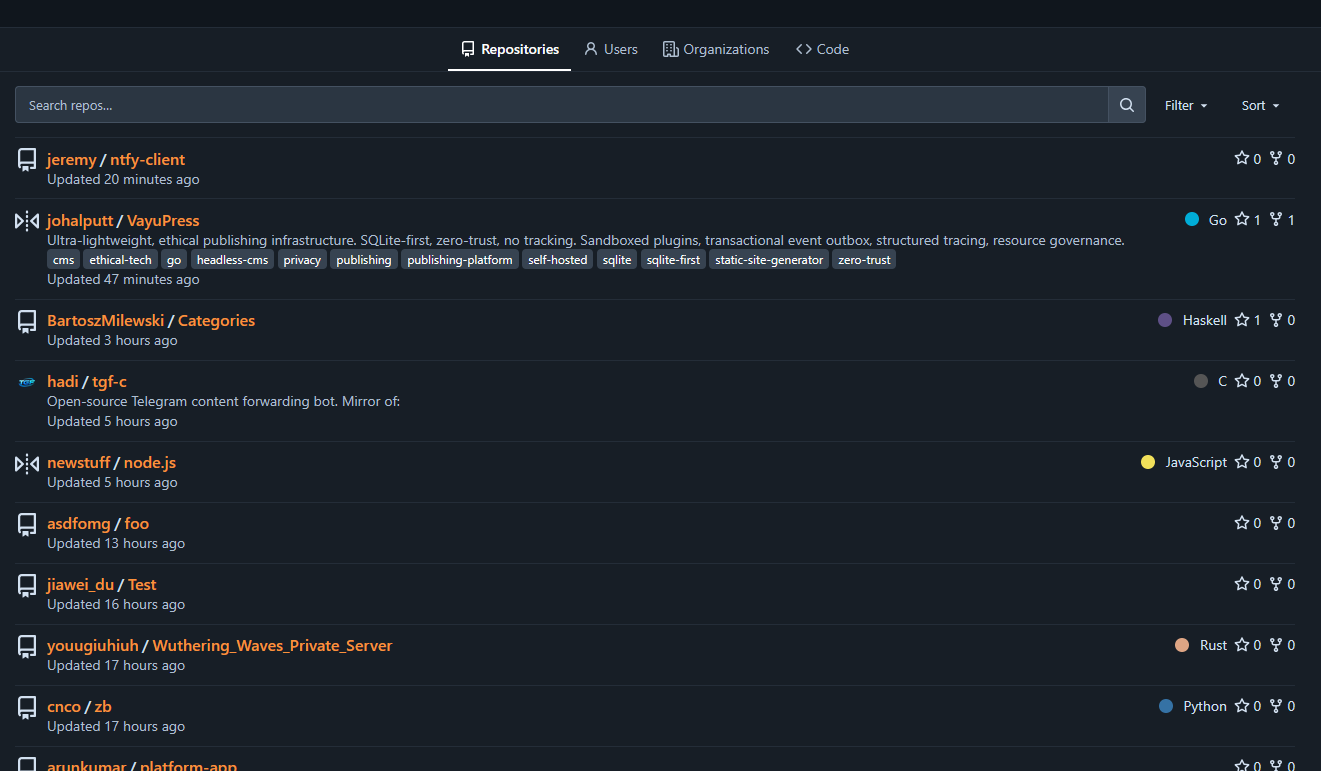This screenshot has width=1321, height=771.
Task: Select the cms topic tag
Action: (x=64, y=260)
